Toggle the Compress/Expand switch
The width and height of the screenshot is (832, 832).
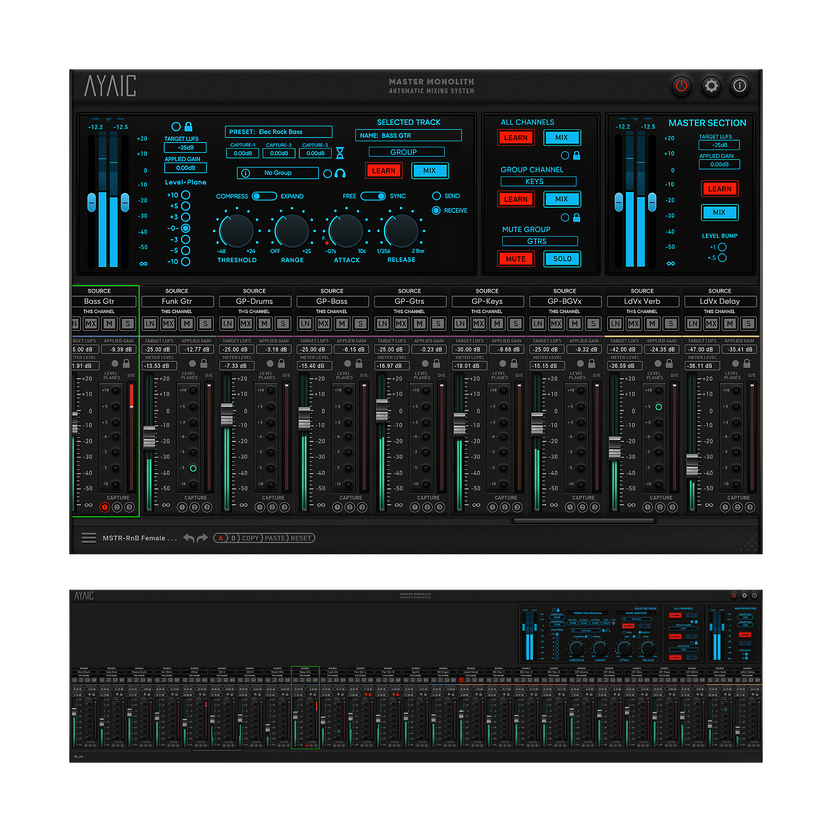pos(264,196)
